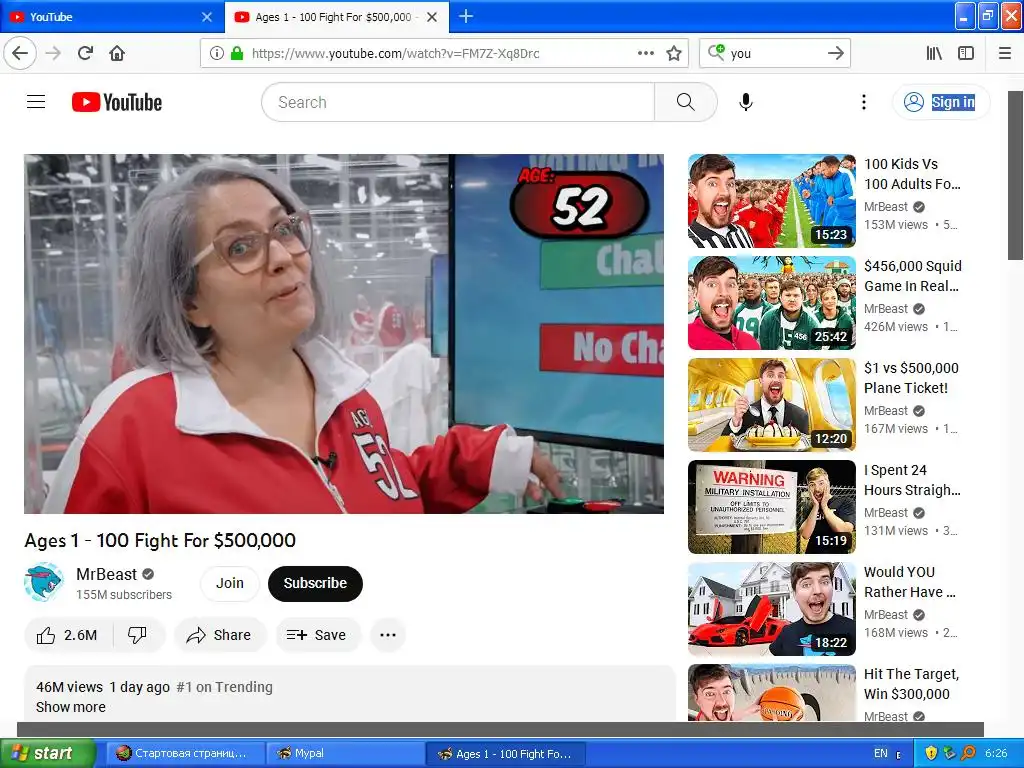
Task: Click the '$456,000 Squid Game In Real' title
Action: pos(912,276)
